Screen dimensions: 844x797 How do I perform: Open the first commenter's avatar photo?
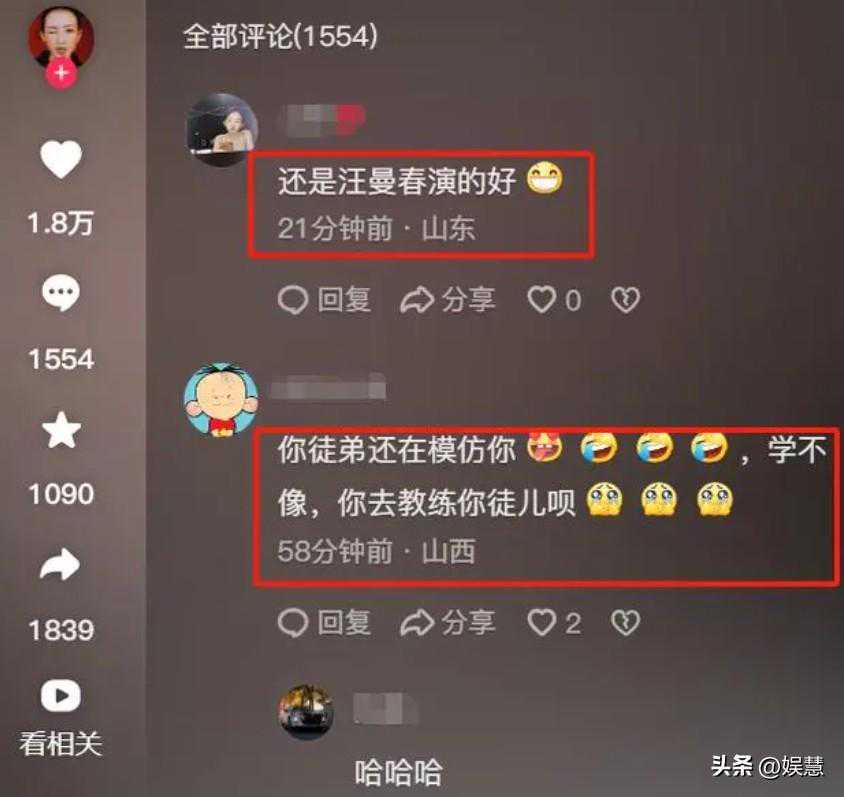pyautogui.click(x=222, y=129)
